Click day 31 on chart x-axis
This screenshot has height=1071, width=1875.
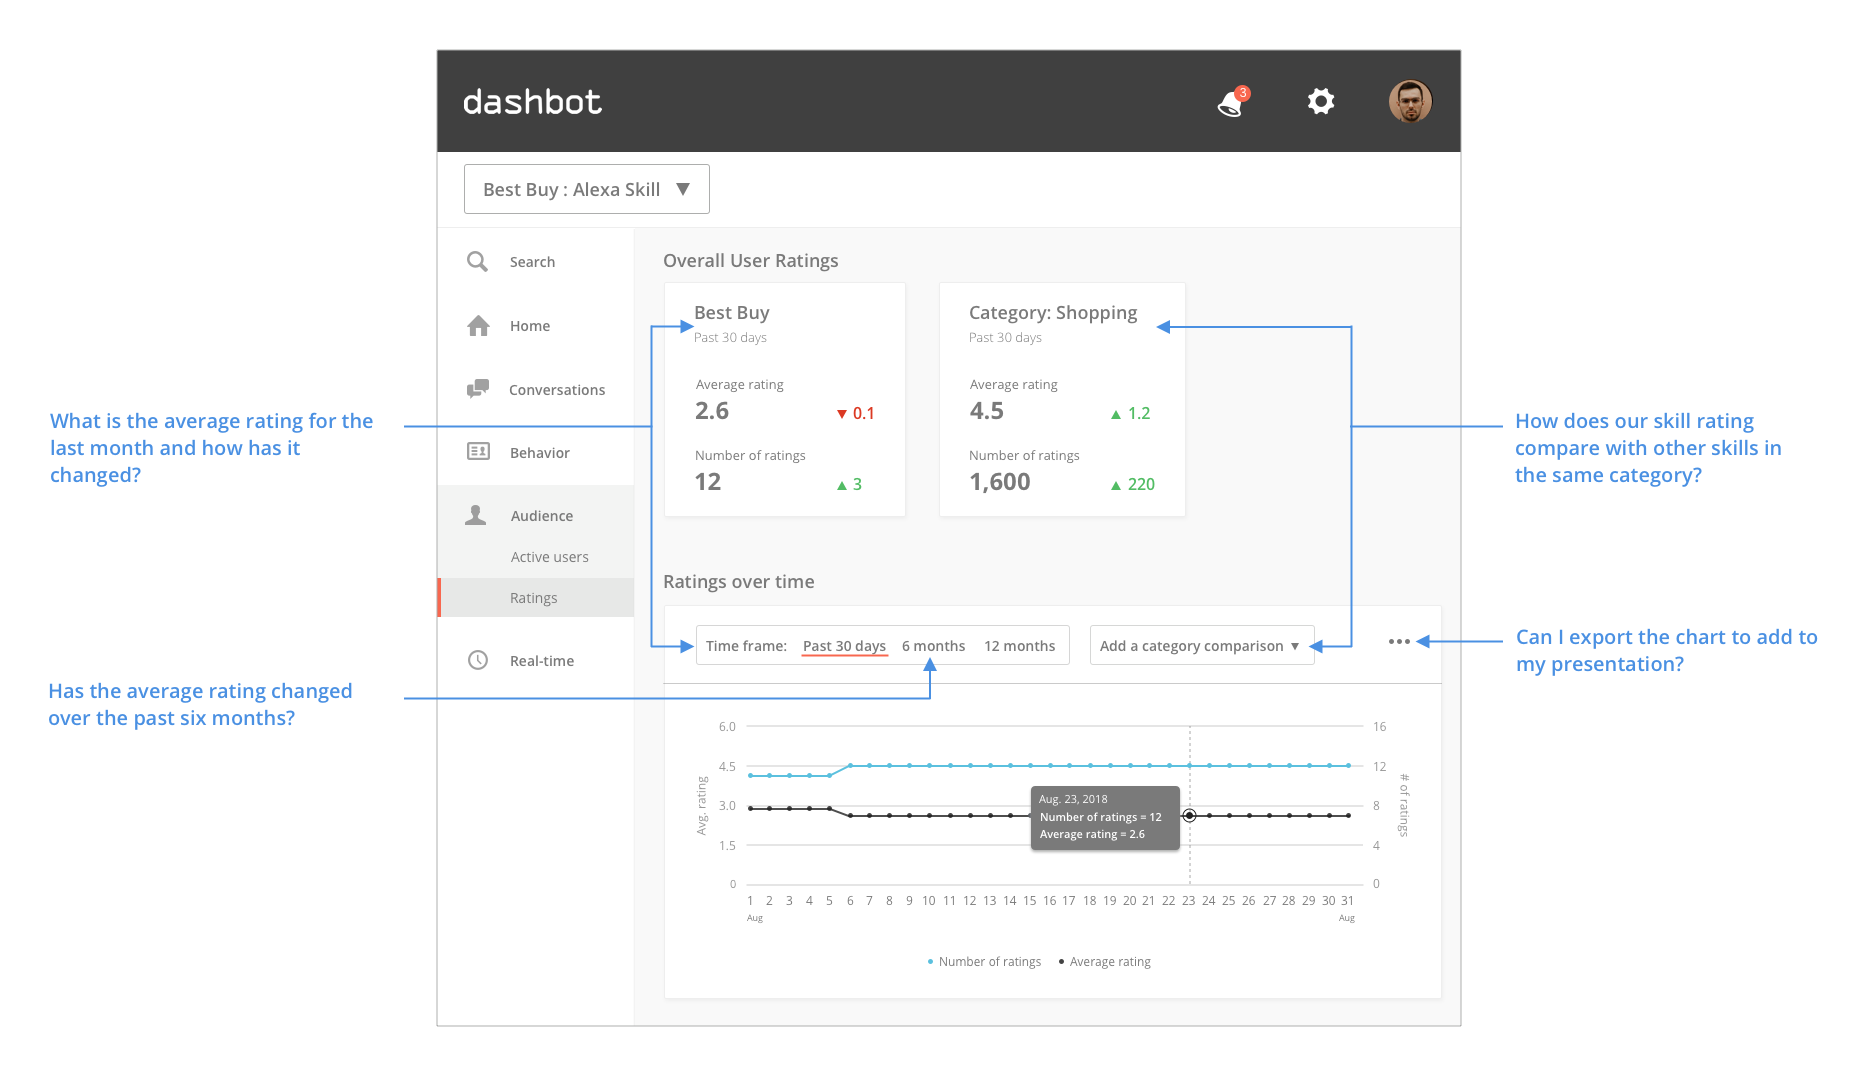point(1347,901)
